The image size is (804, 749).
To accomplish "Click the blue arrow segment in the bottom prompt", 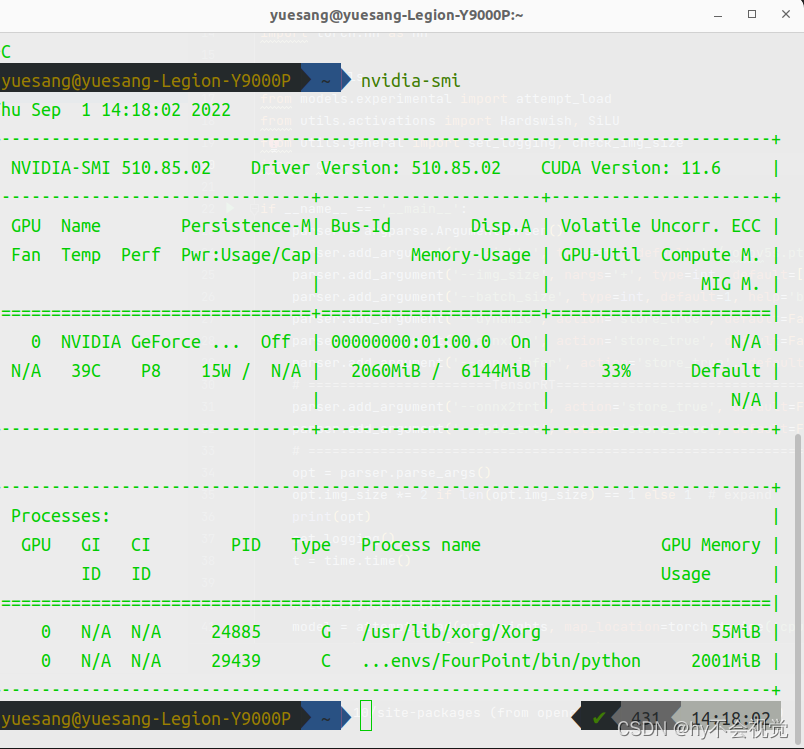I will [325, 717].
